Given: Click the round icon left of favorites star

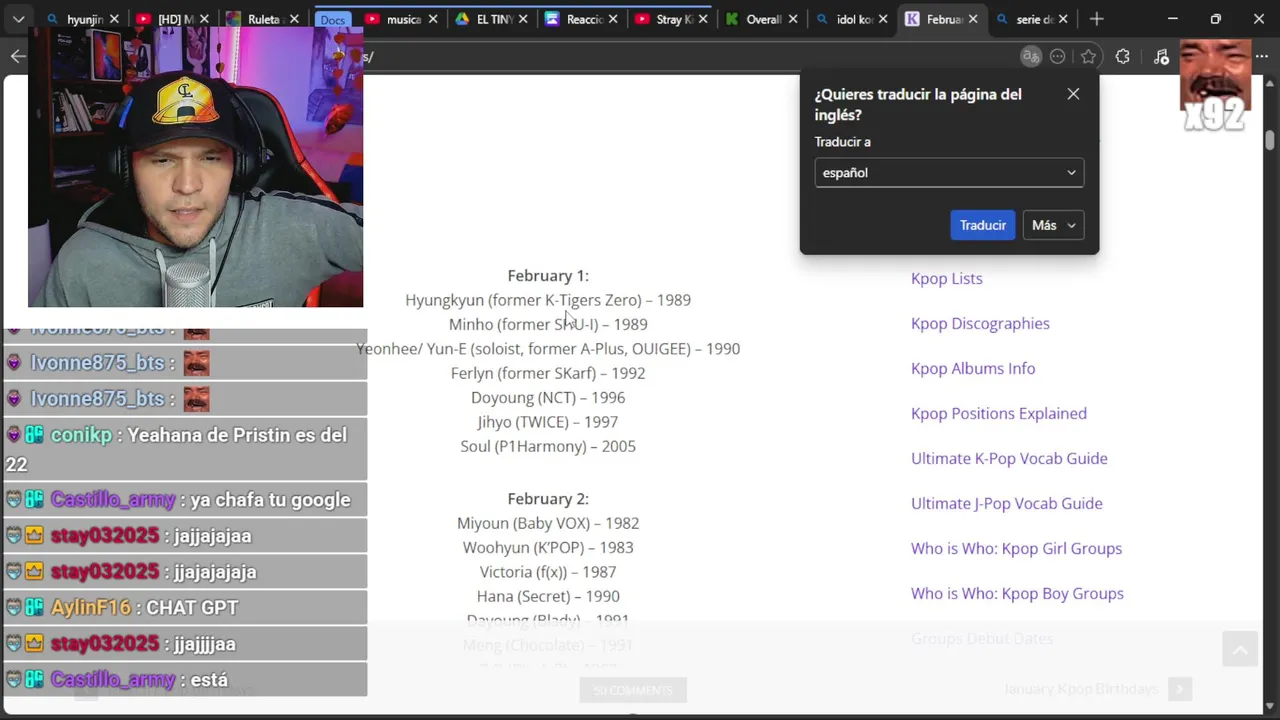Looking at the screenshot, I should pyautogui.click(x=1058, y=57).
